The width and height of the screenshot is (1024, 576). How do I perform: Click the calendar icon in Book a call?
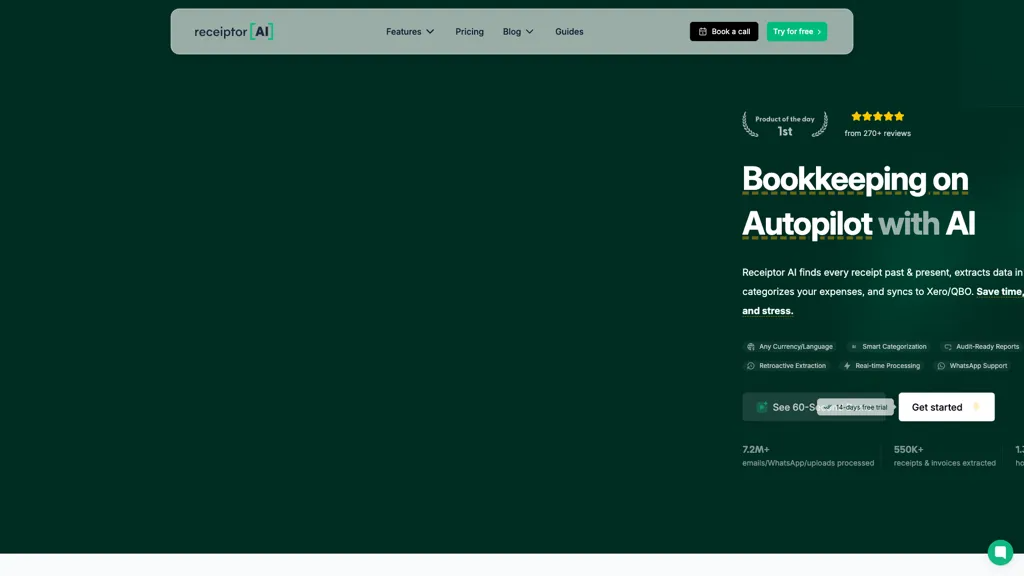click(x=703, y=31)
